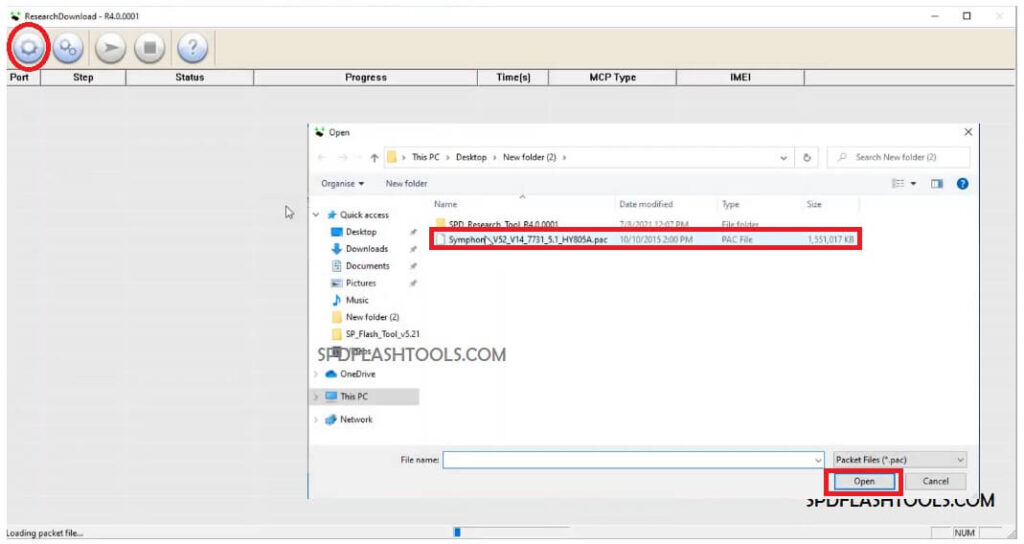Expand the address bar history dropdown
The height and width of the screenshot is (544, 1024).
pyautogui.click(x=783, y=158)
